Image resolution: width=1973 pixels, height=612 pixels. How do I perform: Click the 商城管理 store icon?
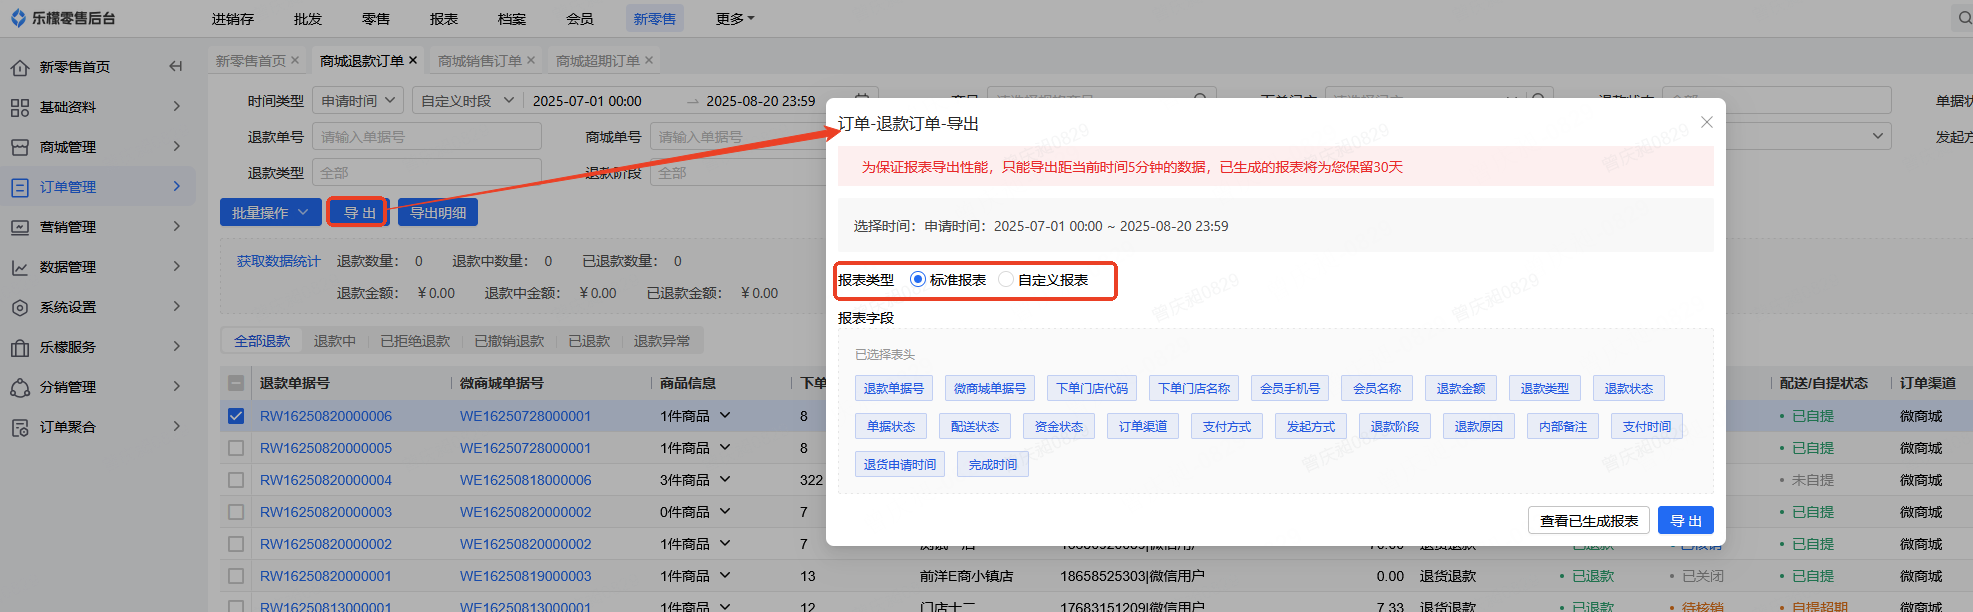click(x=20, y=147)
